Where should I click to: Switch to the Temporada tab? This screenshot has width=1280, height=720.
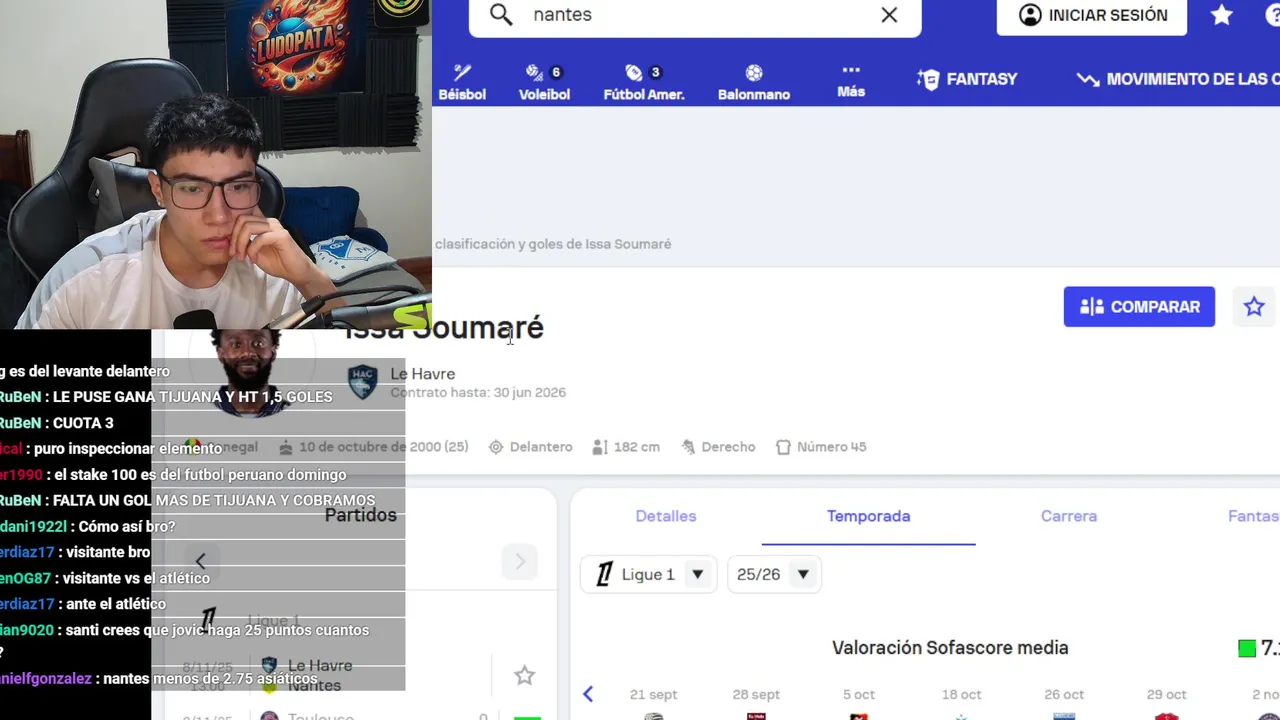click(x=868, y=516)
